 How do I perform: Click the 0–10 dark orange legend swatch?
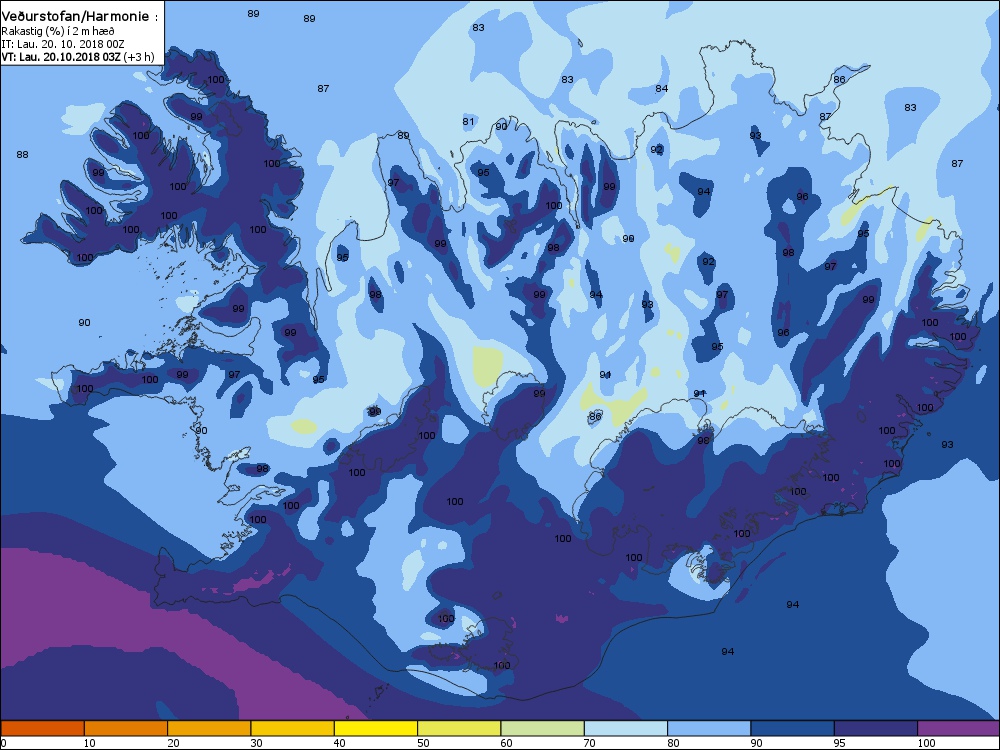click(42, 728)
